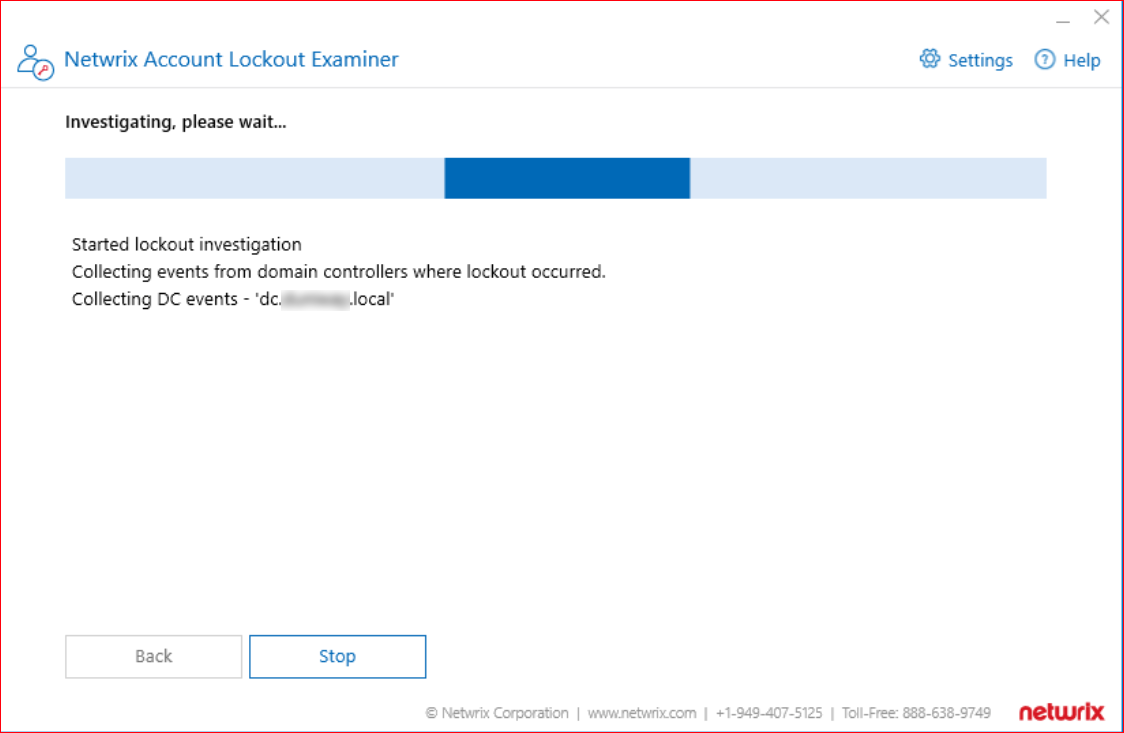The image size is (1124, 733).
Task: Stop the running investigation
Action: (x=338, y=656)
